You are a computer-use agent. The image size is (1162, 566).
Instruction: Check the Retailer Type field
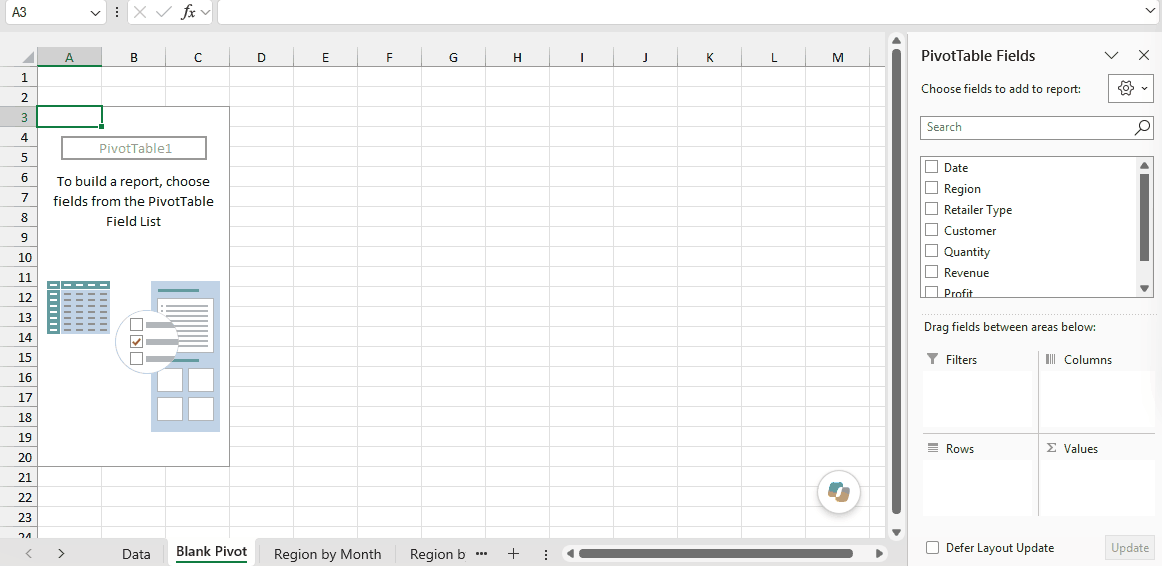point(932,209)
